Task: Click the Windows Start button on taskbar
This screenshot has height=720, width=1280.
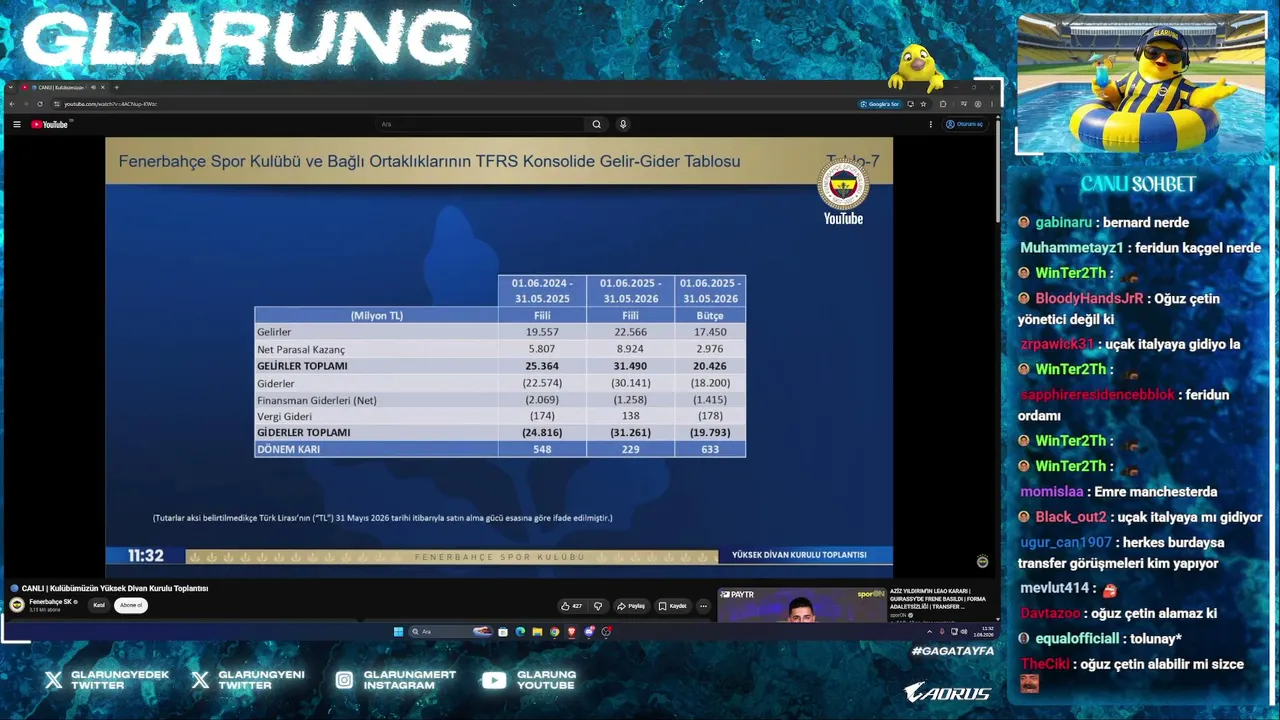Action: [x=398, y=632]
